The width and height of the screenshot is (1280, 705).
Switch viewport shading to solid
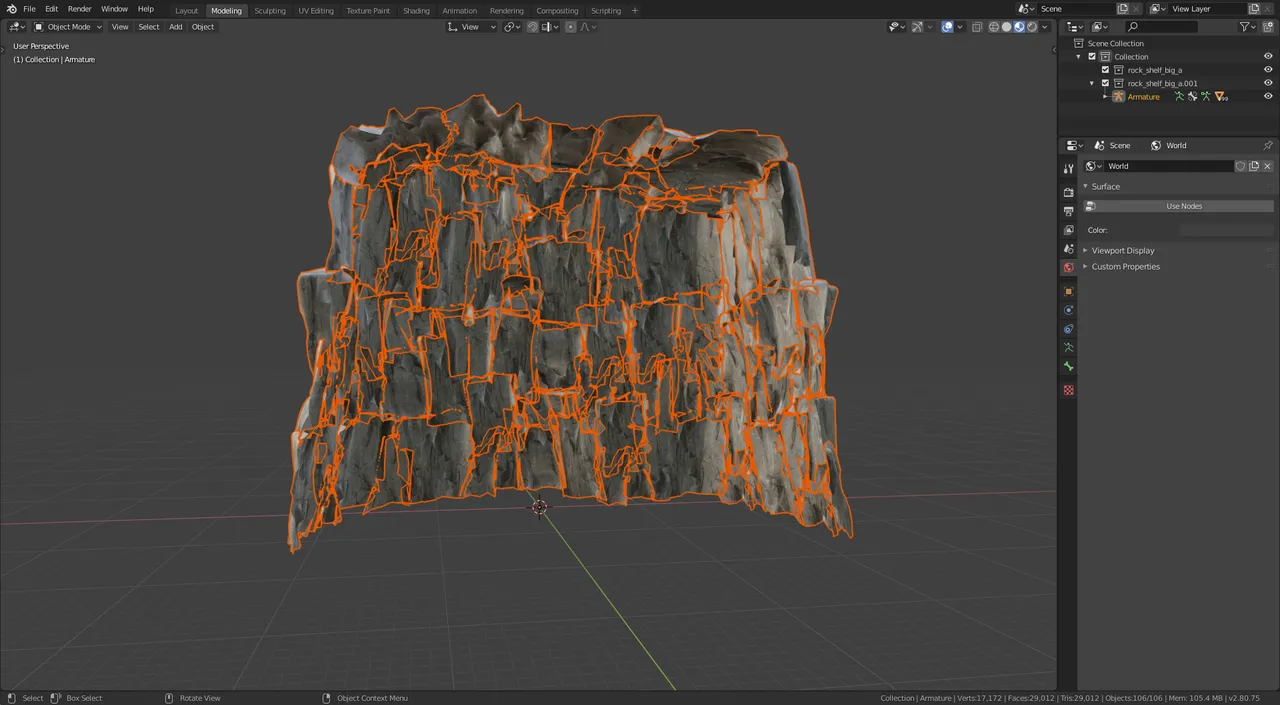pyautogui.click(x=1007, y=27)
